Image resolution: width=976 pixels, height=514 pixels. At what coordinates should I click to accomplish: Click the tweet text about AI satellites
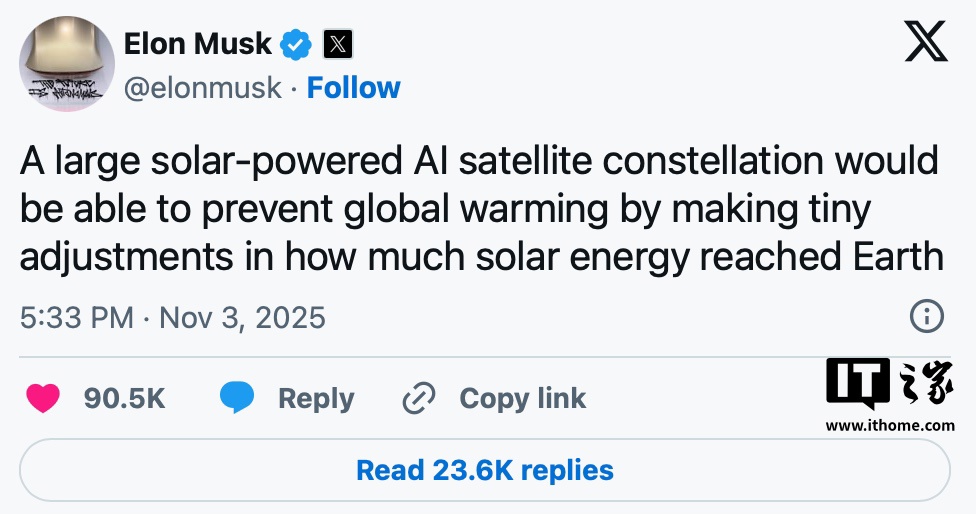click(481, 208)
